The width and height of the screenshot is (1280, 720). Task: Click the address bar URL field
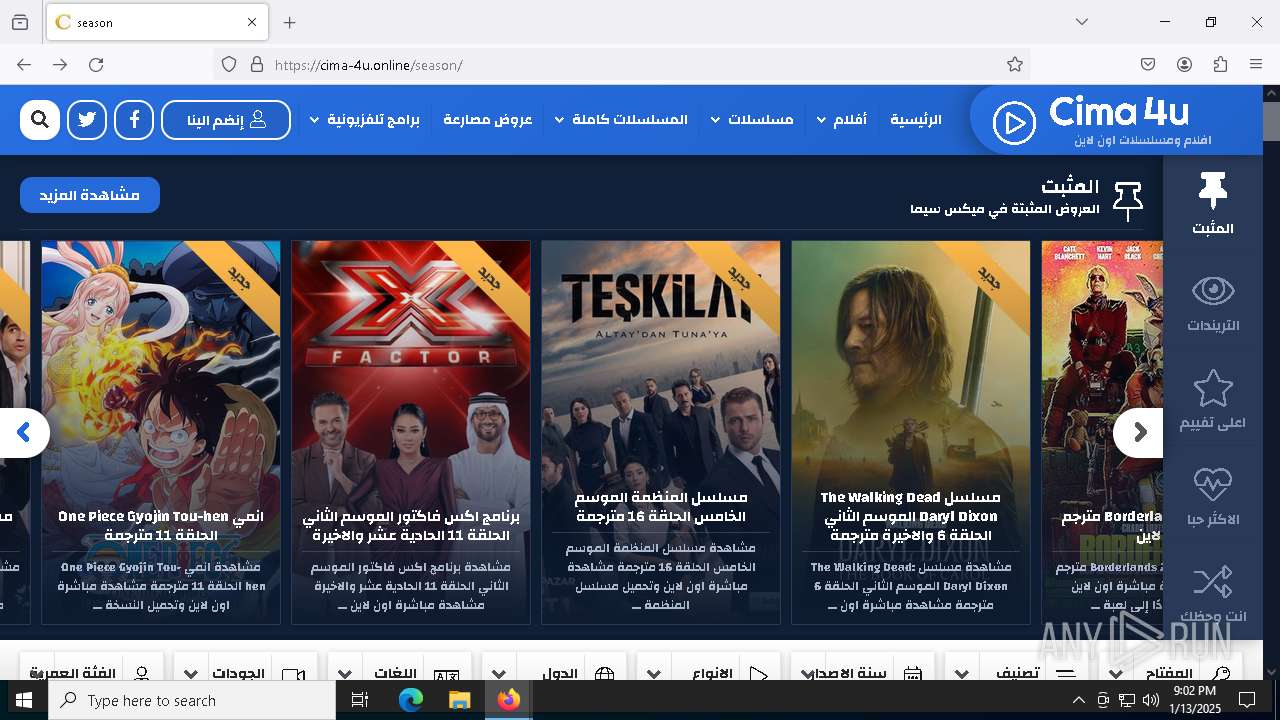(x=620, y=65)
